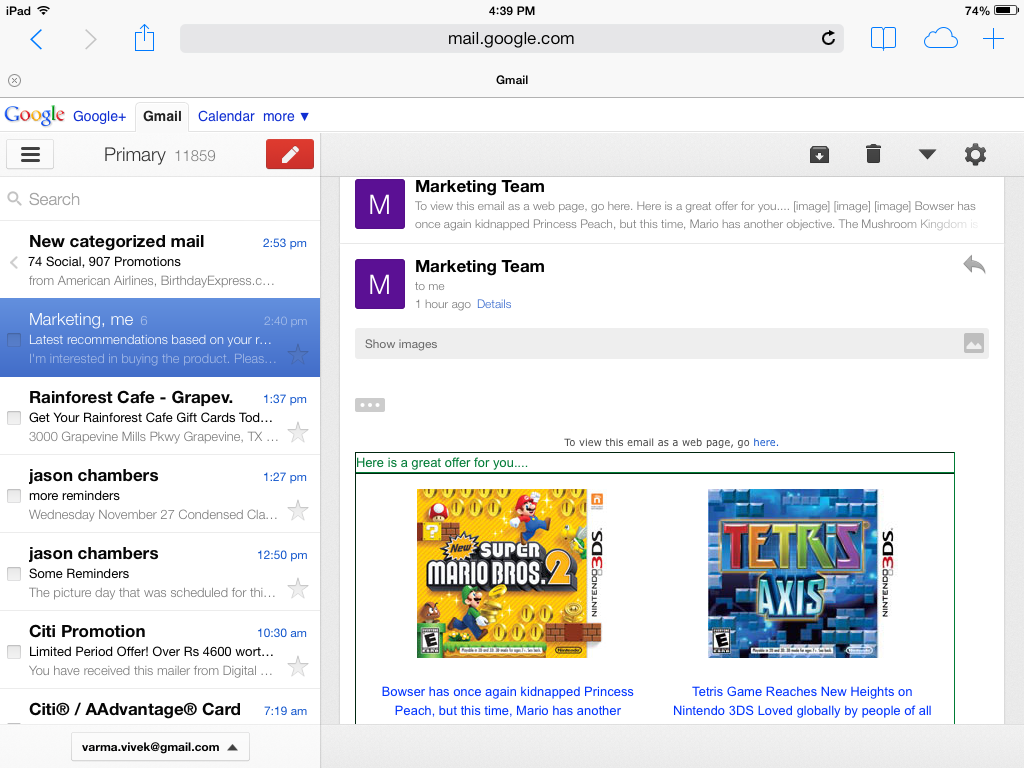Star the Rainforest Cafe email

pos(298,432)
